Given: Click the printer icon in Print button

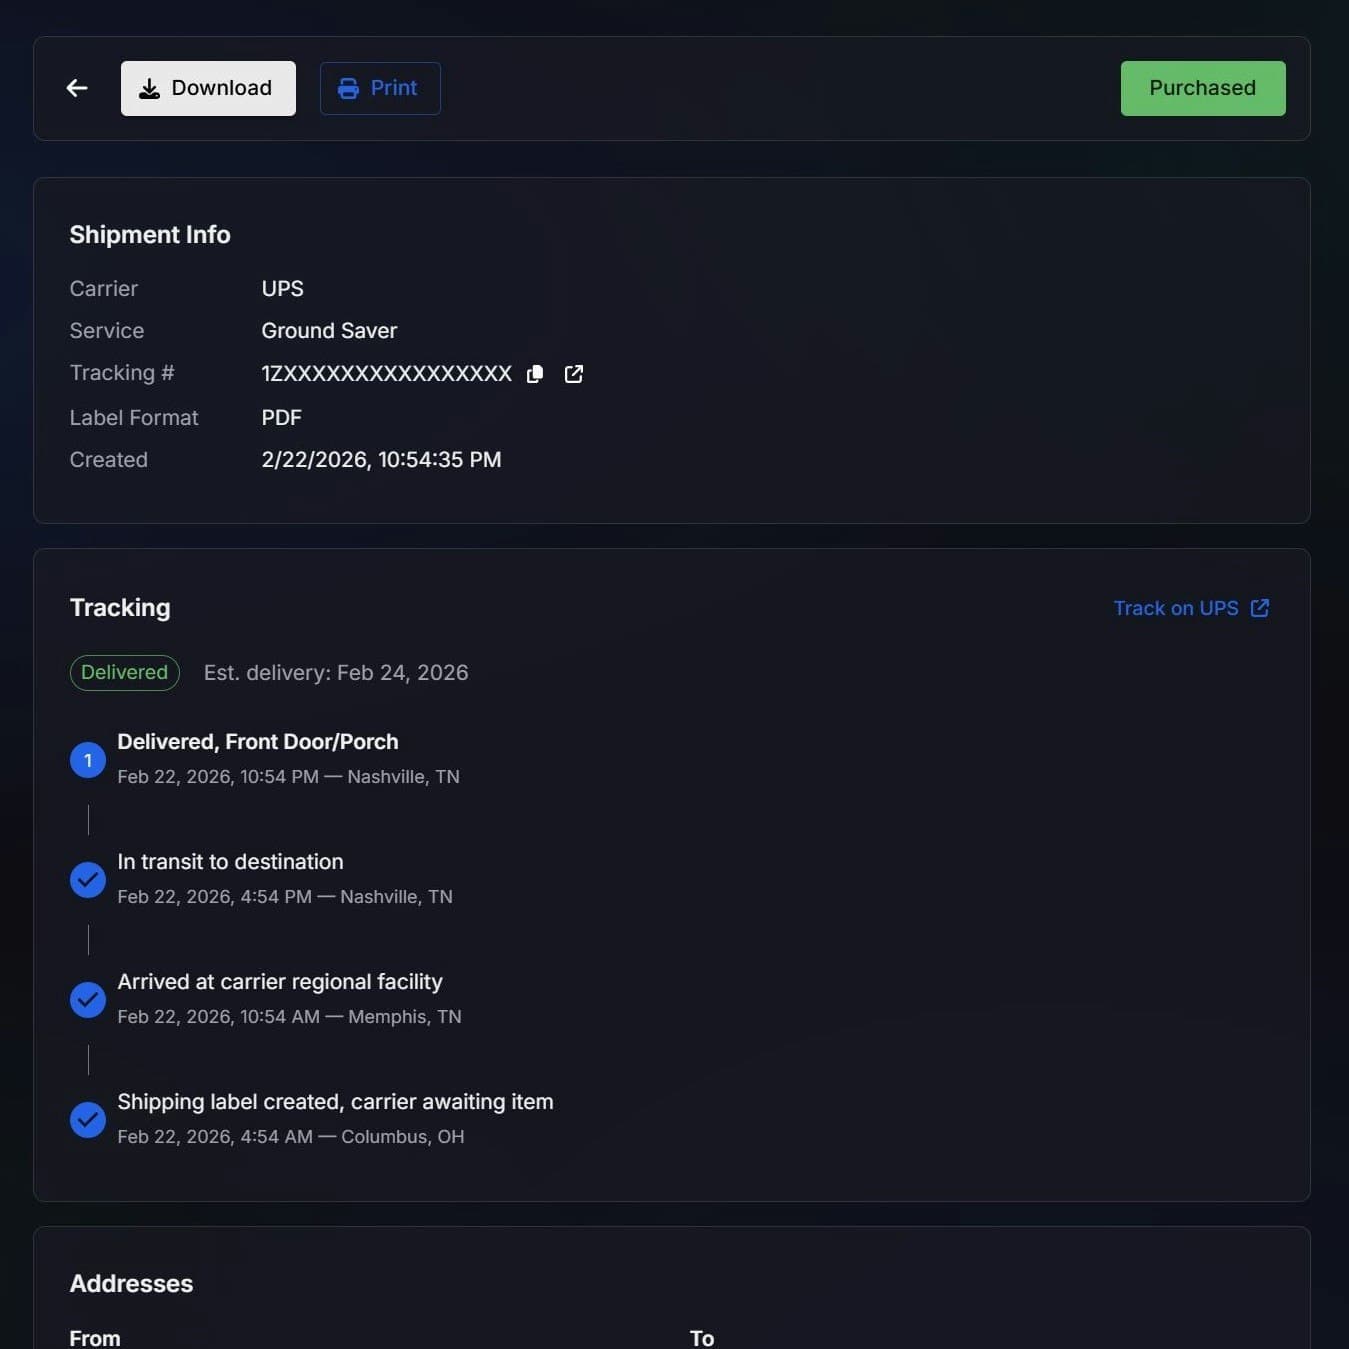Looking at the screenshot, I should click(348, 88).
